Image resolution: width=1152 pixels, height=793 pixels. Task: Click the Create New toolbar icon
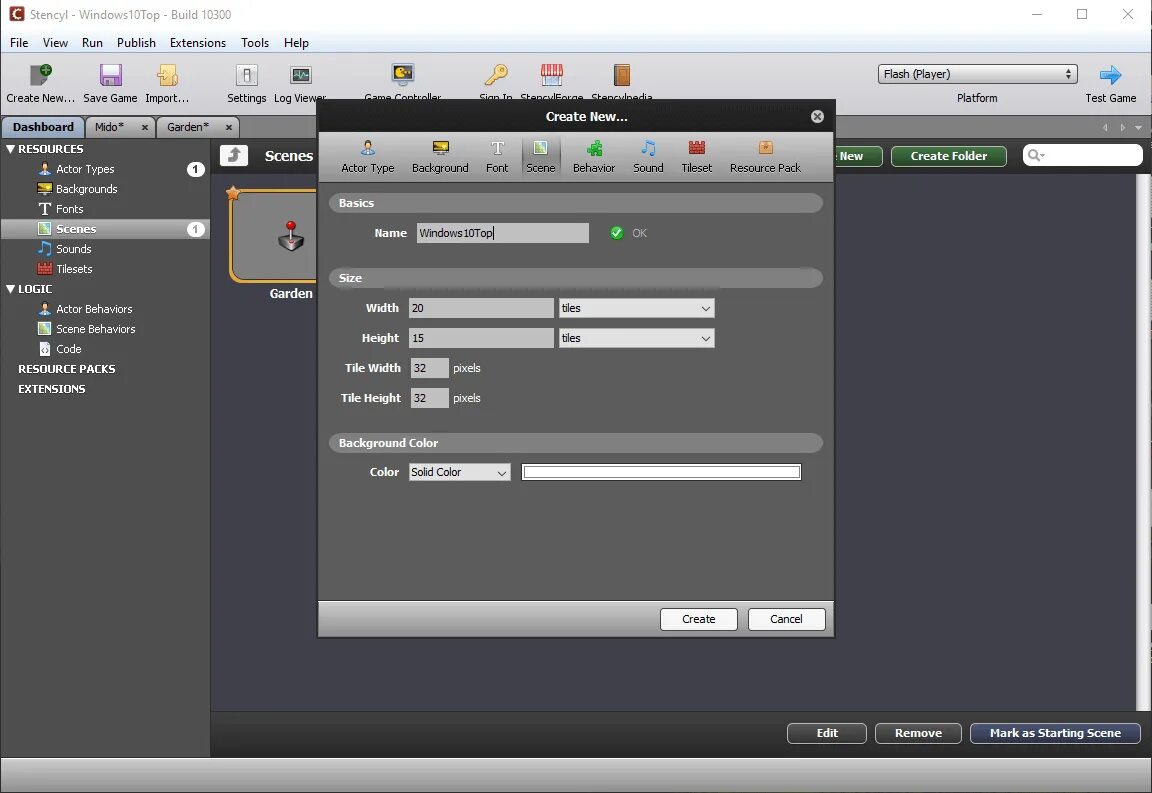pos(40,74)
